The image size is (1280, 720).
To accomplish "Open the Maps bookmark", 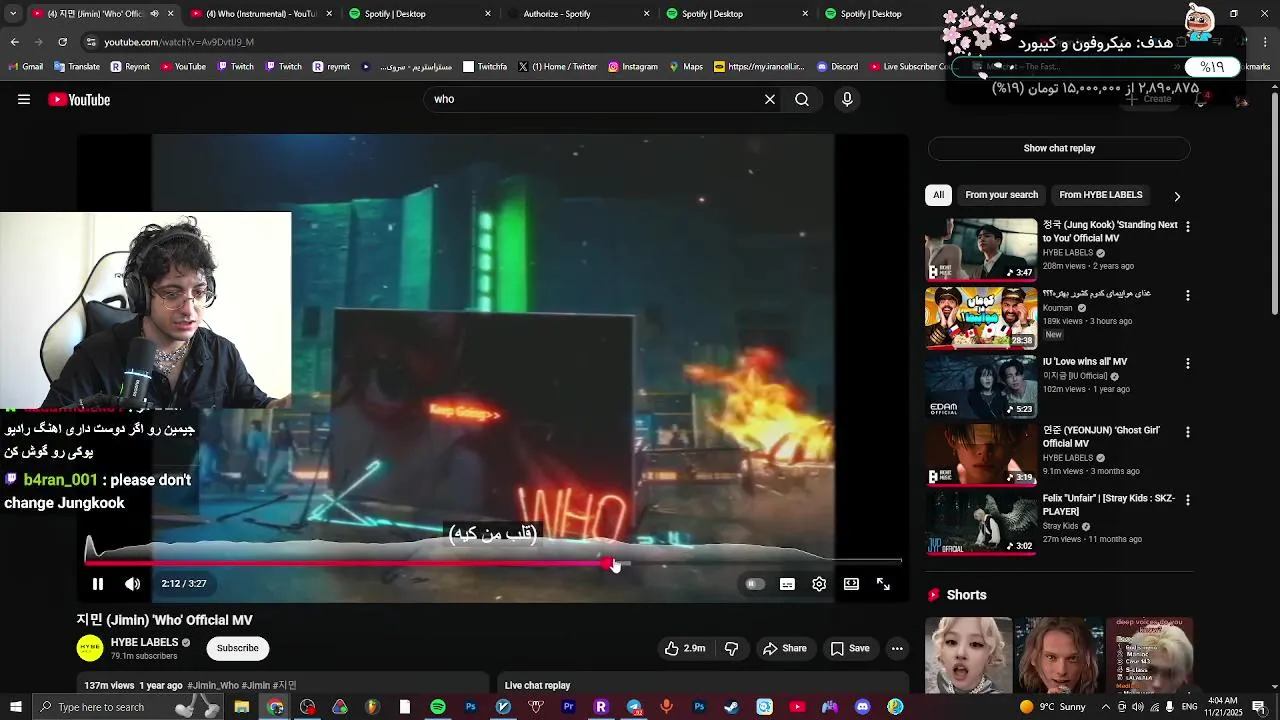I will click(685, 67).
